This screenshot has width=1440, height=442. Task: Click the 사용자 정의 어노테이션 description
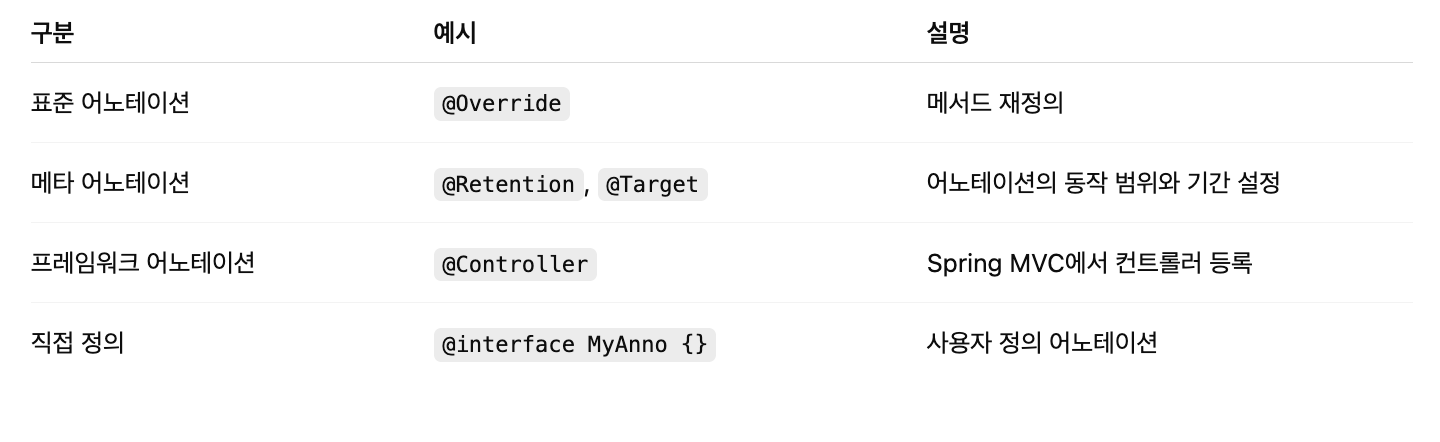1042,343
